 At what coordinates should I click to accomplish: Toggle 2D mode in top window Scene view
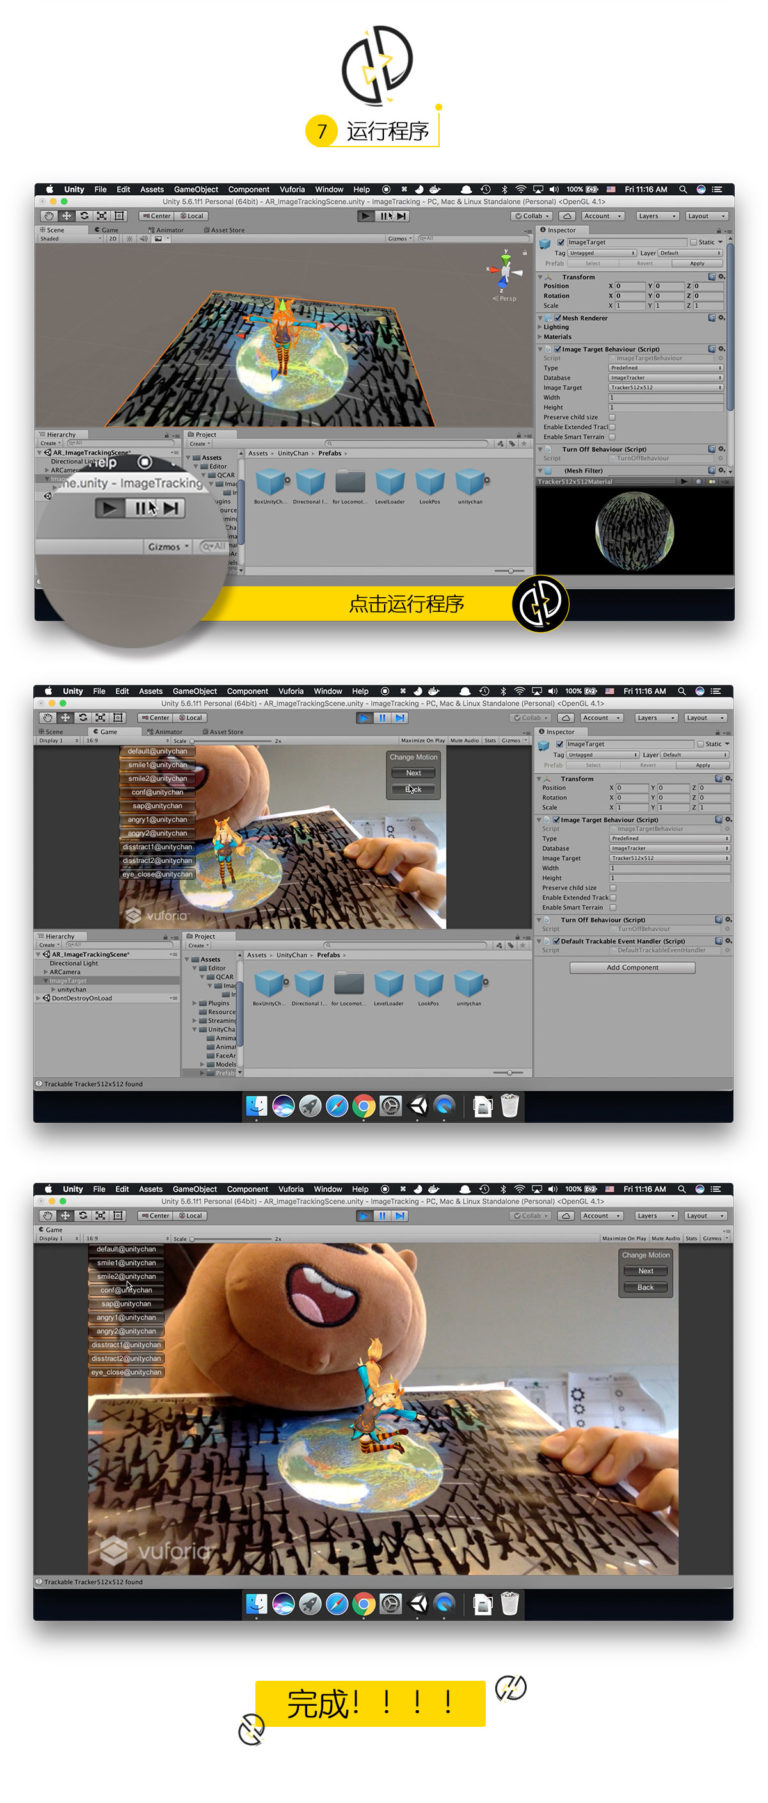pos(113,239)
